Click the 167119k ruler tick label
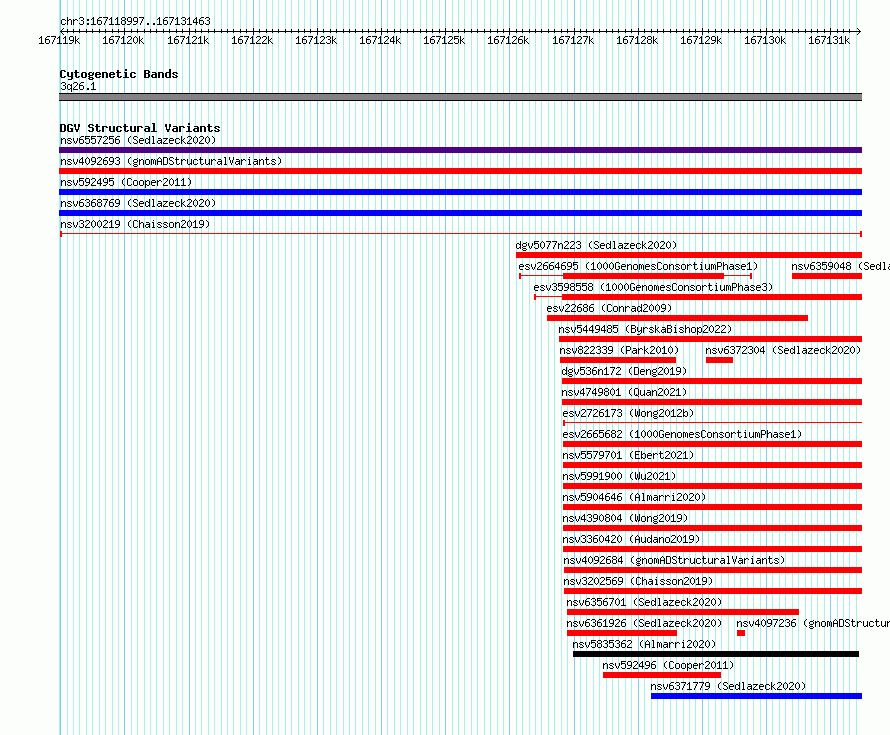Screen dimensions: 890x735 pos(59,40)
